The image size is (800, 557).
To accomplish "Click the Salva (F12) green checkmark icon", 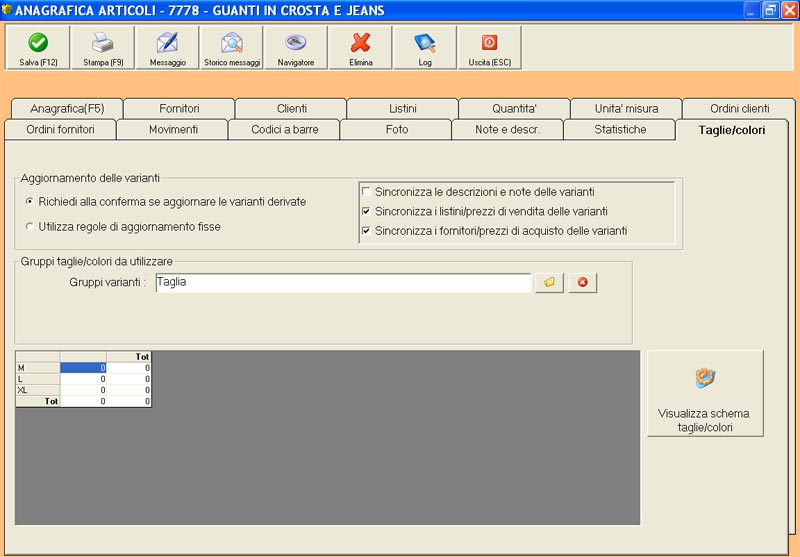I will coord(38,44).
